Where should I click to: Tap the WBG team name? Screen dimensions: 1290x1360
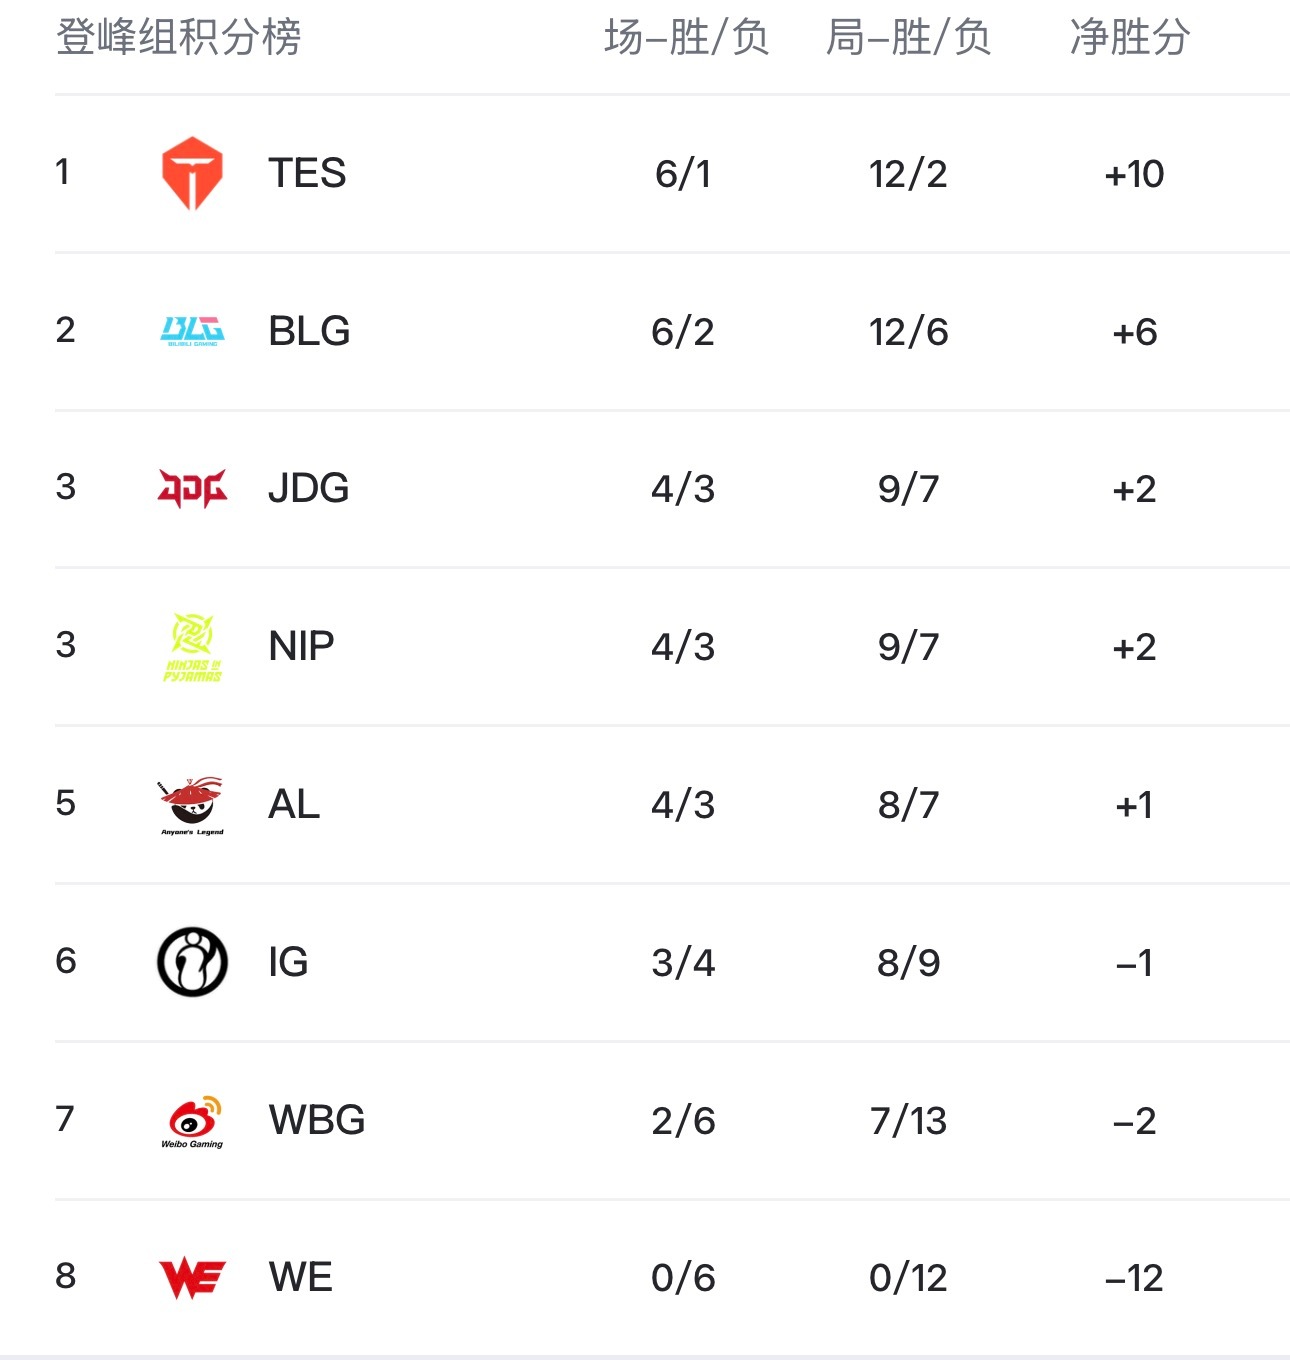[x=317, y=1120]
